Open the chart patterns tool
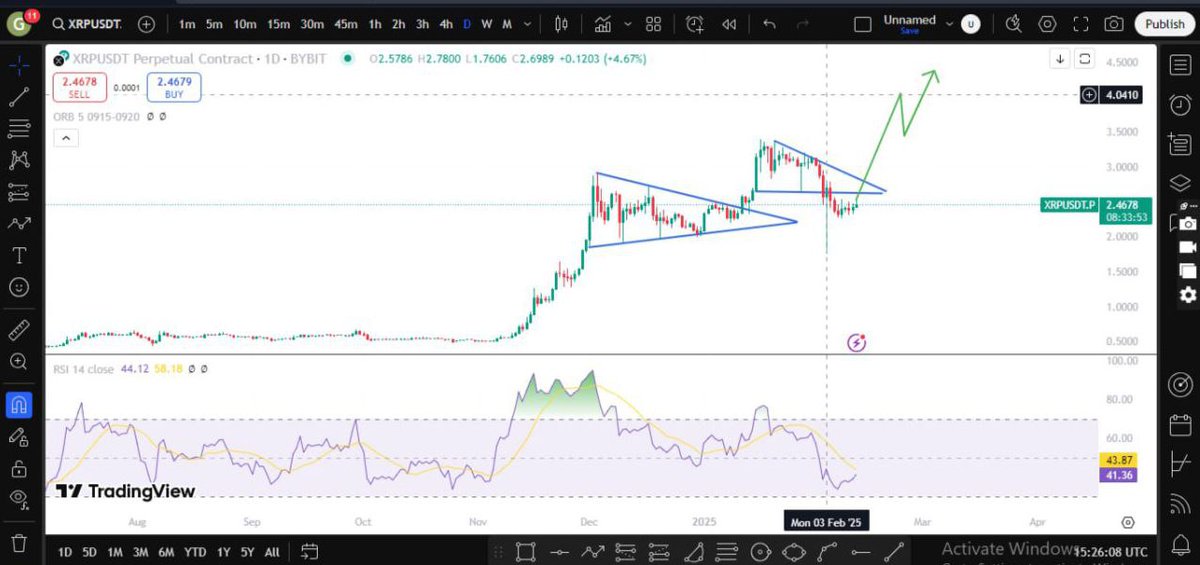Viewport: 1200px width, 565px height. point(18,160)
